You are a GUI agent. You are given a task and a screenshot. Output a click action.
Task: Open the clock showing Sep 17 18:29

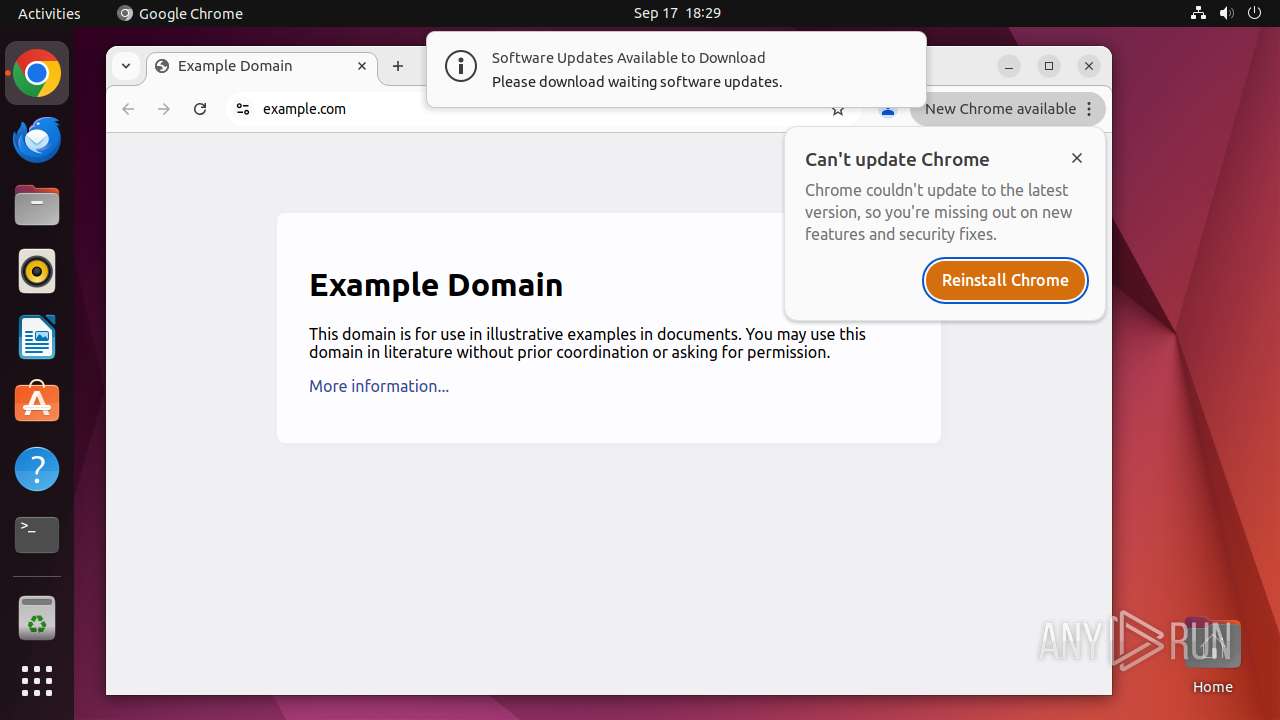(677, 13)
